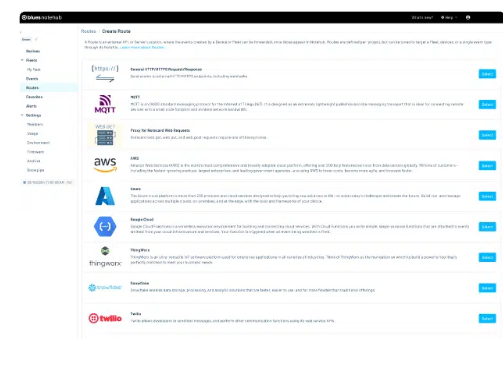Viewport: 503px width, 369px height.
Task: Click the Snowflake route title text
Action: pos(140,283)
